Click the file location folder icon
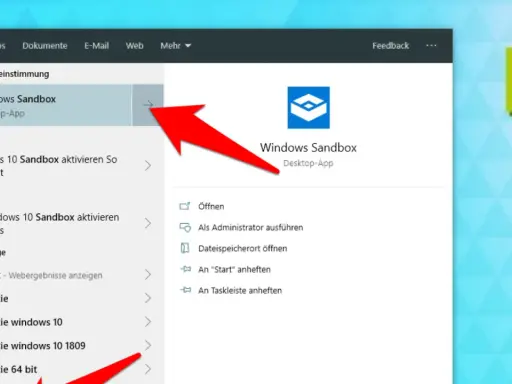Image resolution: width=512 pixels, height=384 pixels. click(185, 248)
